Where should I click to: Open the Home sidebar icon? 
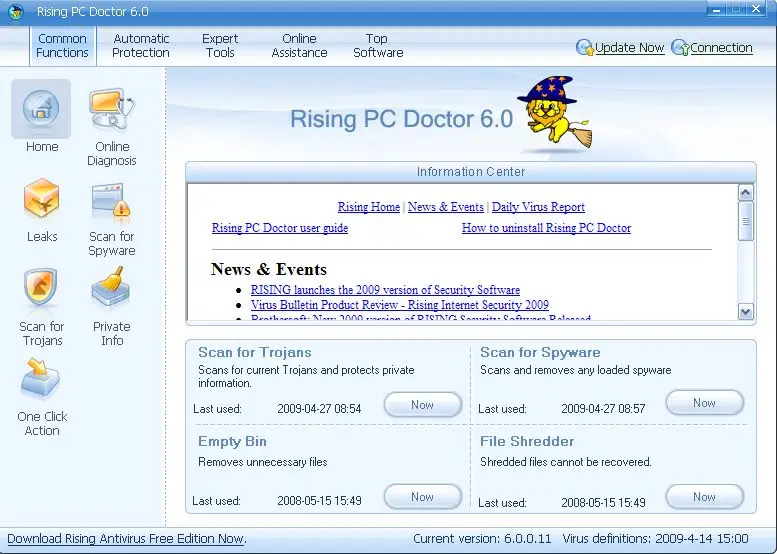coord(41,110)
